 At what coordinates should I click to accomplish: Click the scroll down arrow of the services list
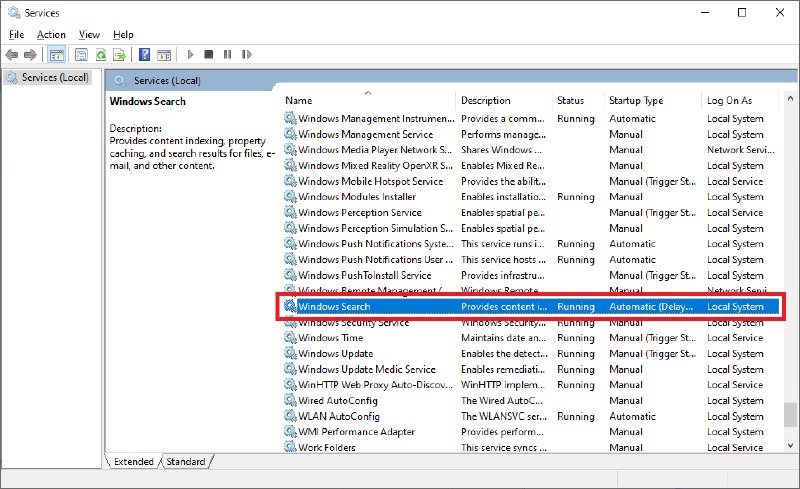pos(790,446)
